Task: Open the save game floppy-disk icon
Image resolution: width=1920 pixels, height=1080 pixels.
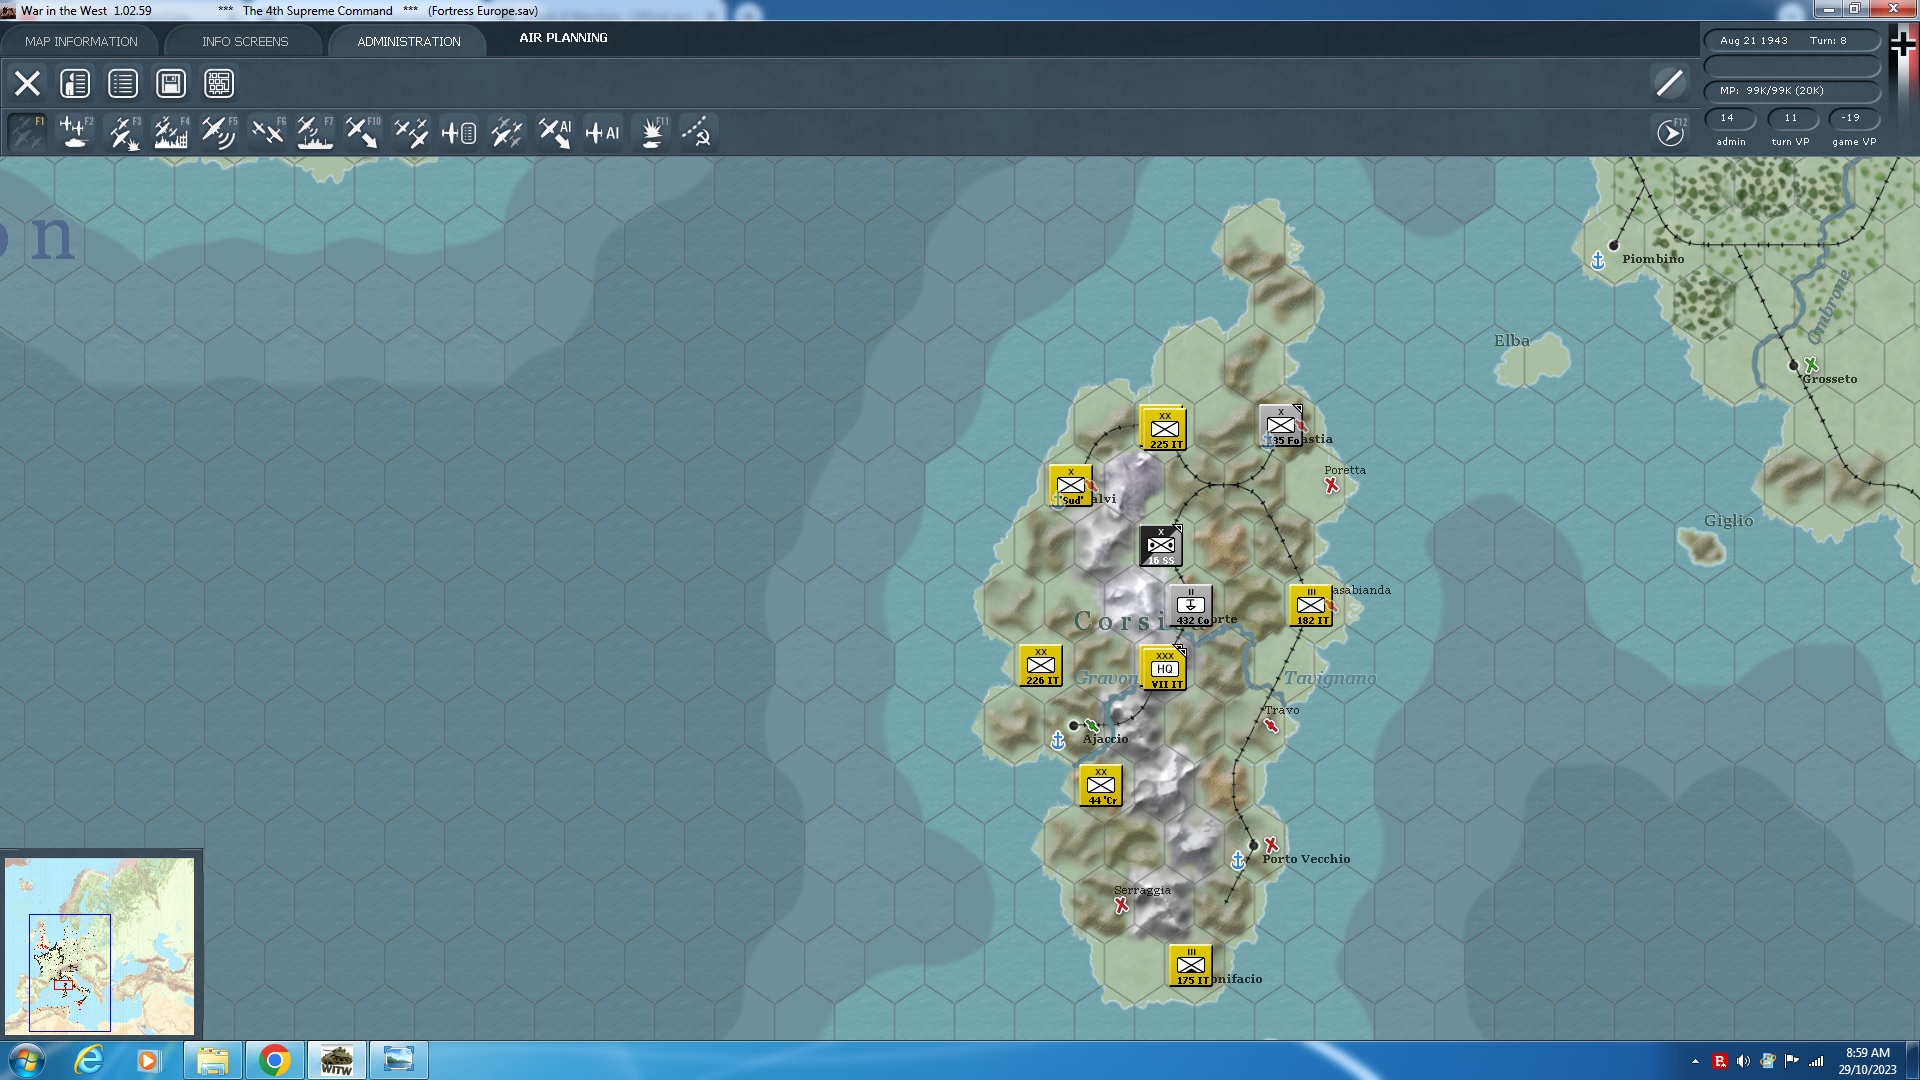Action: (x=170, y=83)
